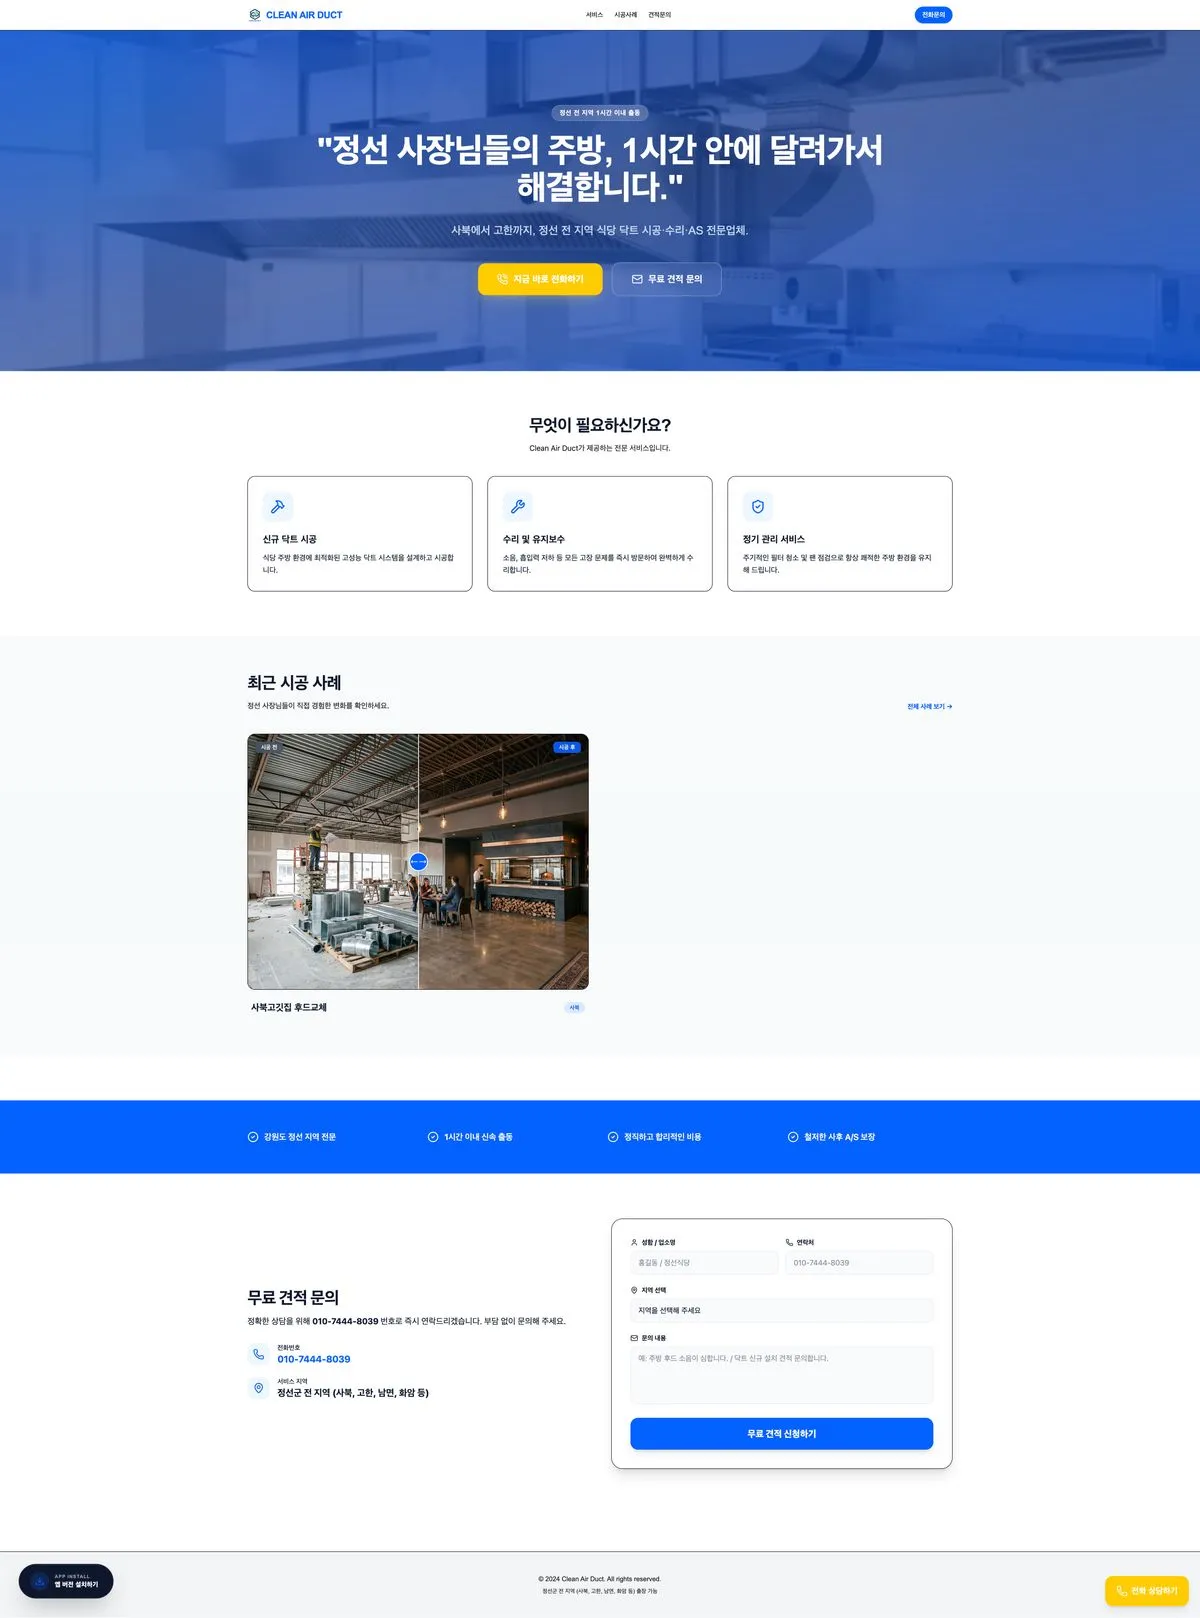Click the phone icon beside 전화번호
This screenshot has height=1618, width=1200.
point(258,1354)
